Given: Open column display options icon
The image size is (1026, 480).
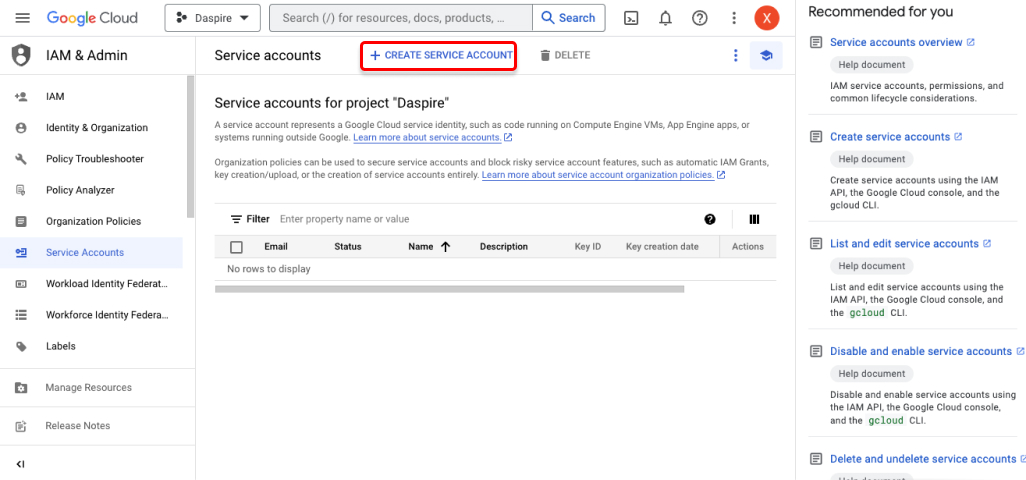Looking at the screenshot, I should pyautogui.click(x=754, y=220).
